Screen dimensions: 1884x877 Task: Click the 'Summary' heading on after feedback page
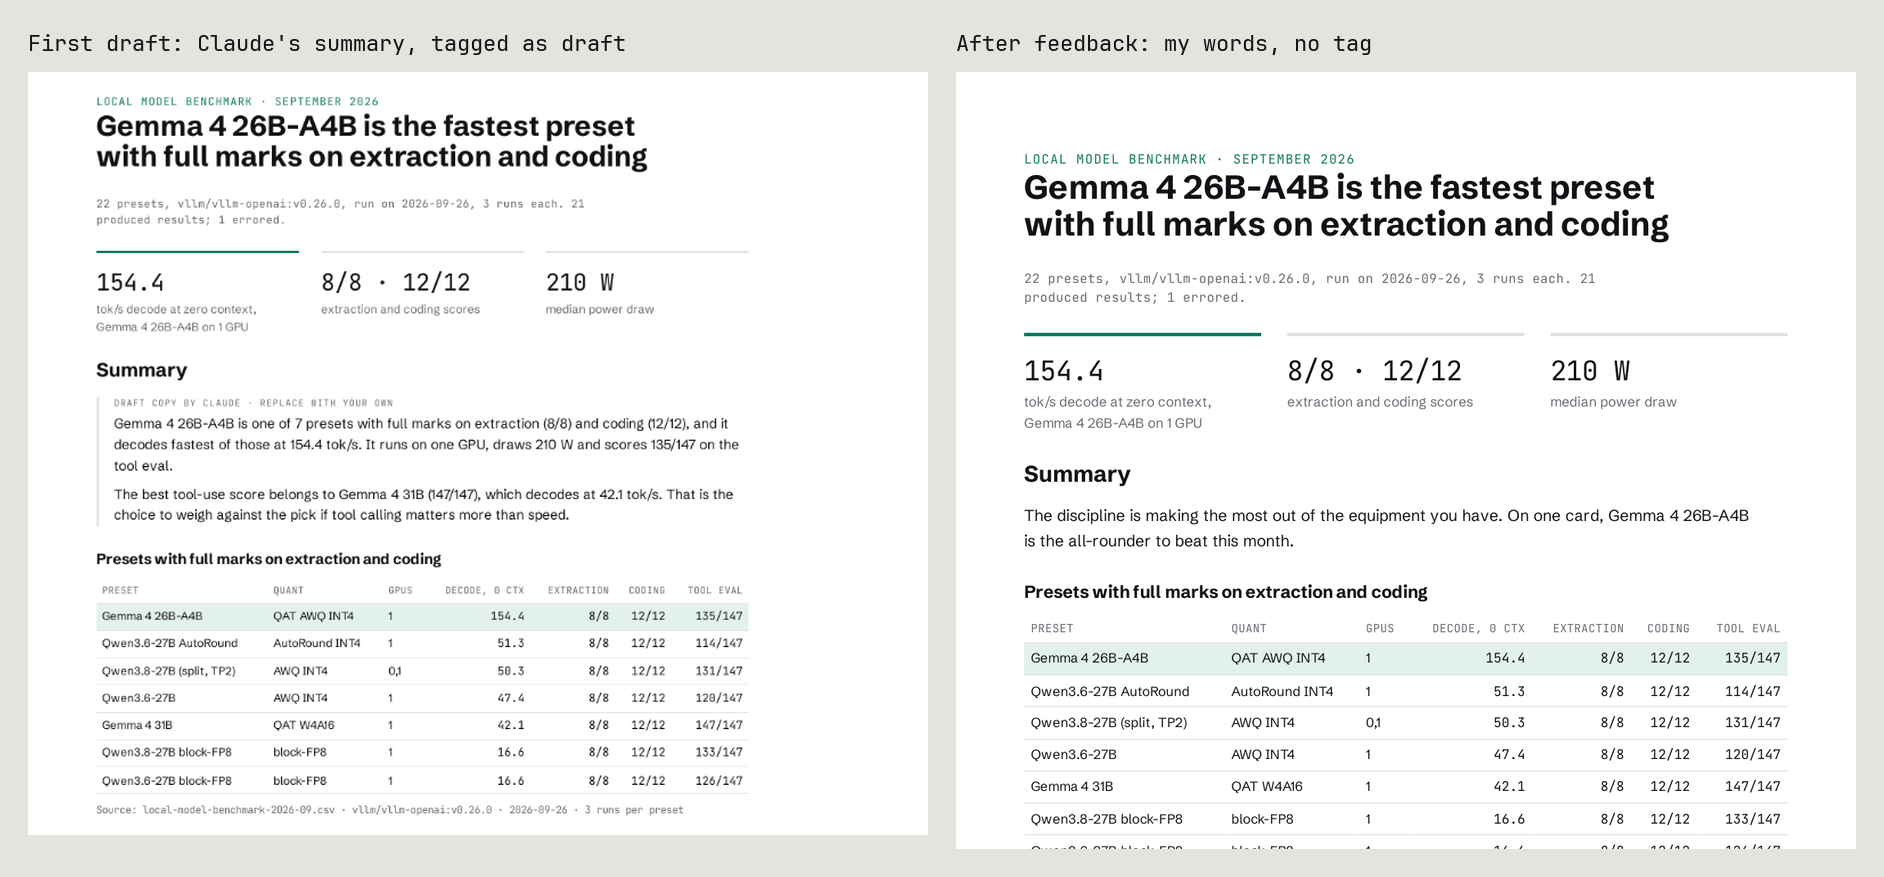click(1077, 474)
